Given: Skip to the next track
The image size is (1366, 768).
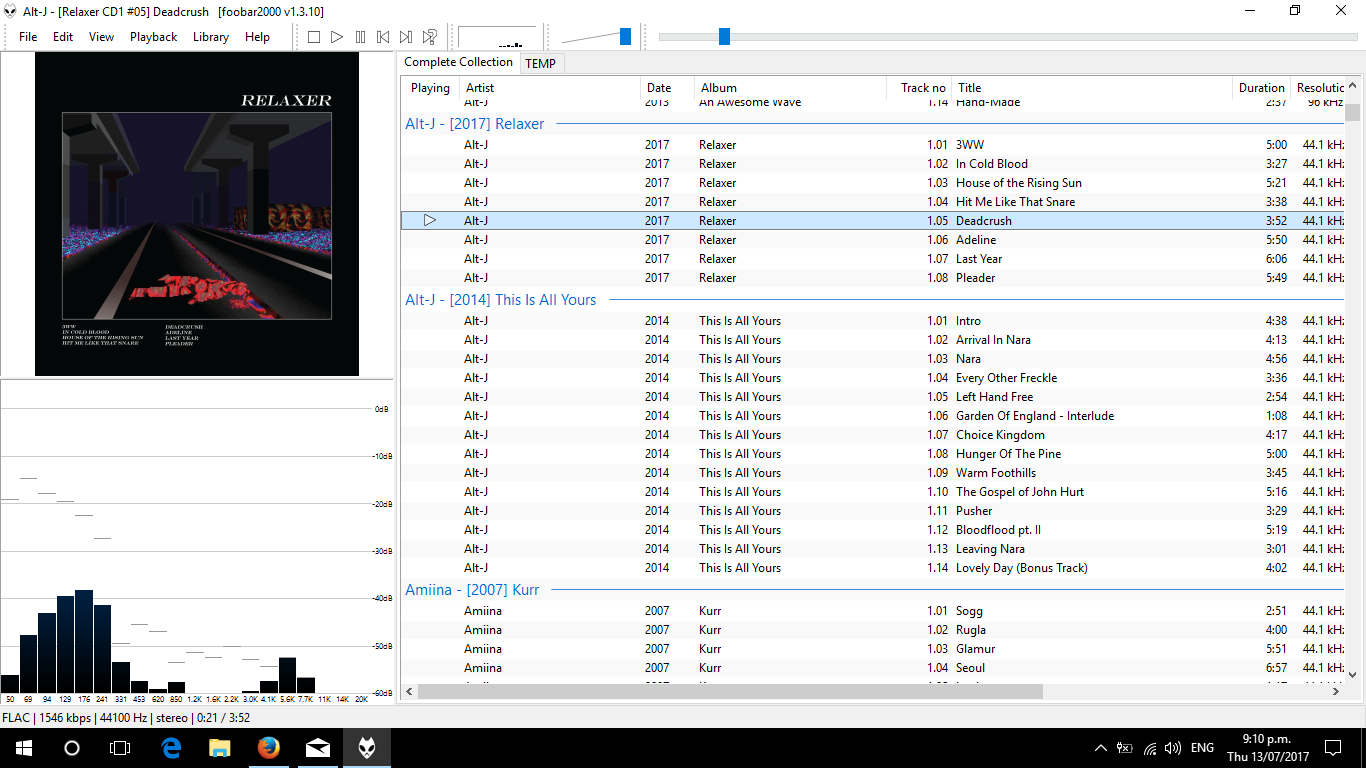Looking at the screenshot, I should coord(406,37).
